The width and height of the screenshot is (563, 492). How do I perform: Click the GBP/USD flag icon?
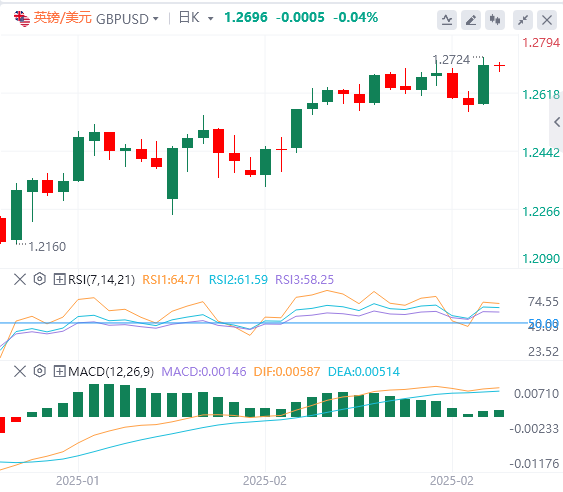(x=22, y=18)
